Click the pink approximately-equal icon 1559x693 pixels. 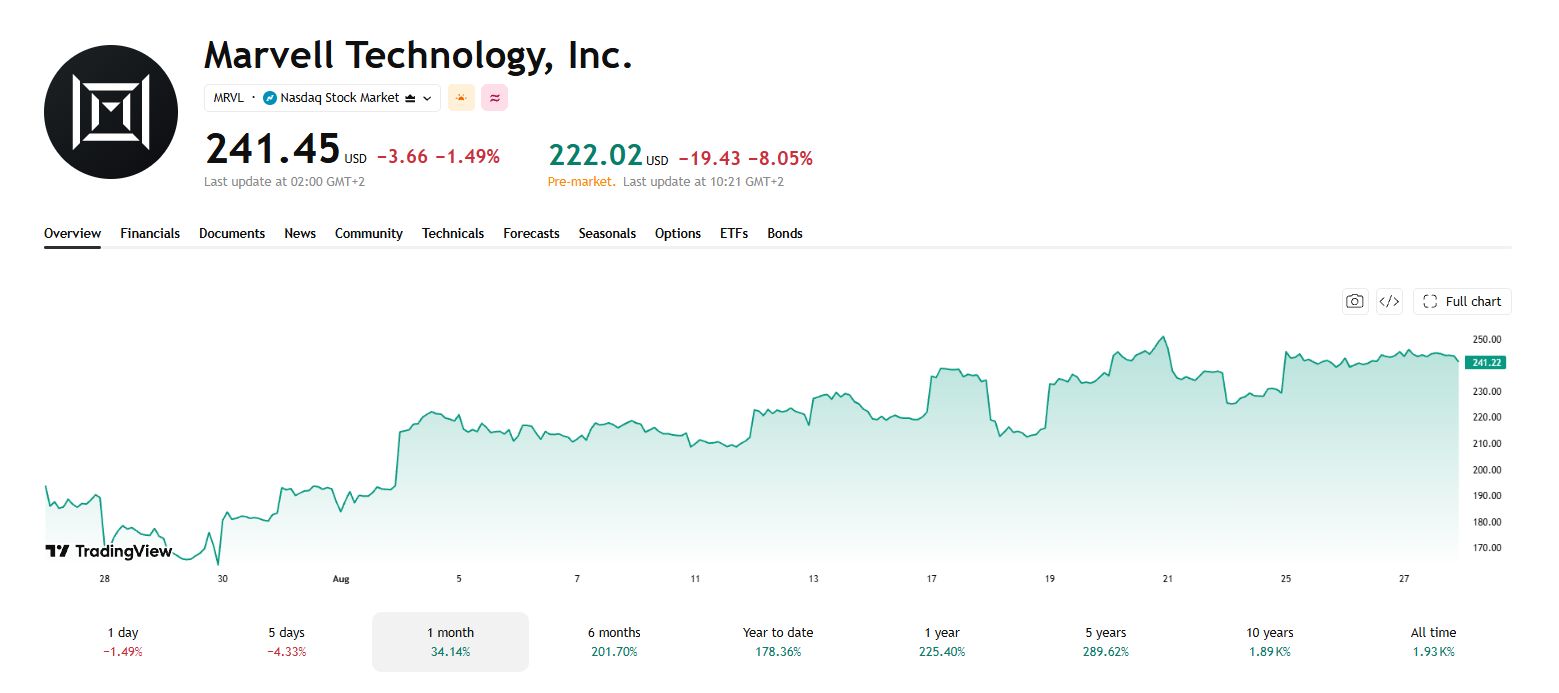[494, 98]
